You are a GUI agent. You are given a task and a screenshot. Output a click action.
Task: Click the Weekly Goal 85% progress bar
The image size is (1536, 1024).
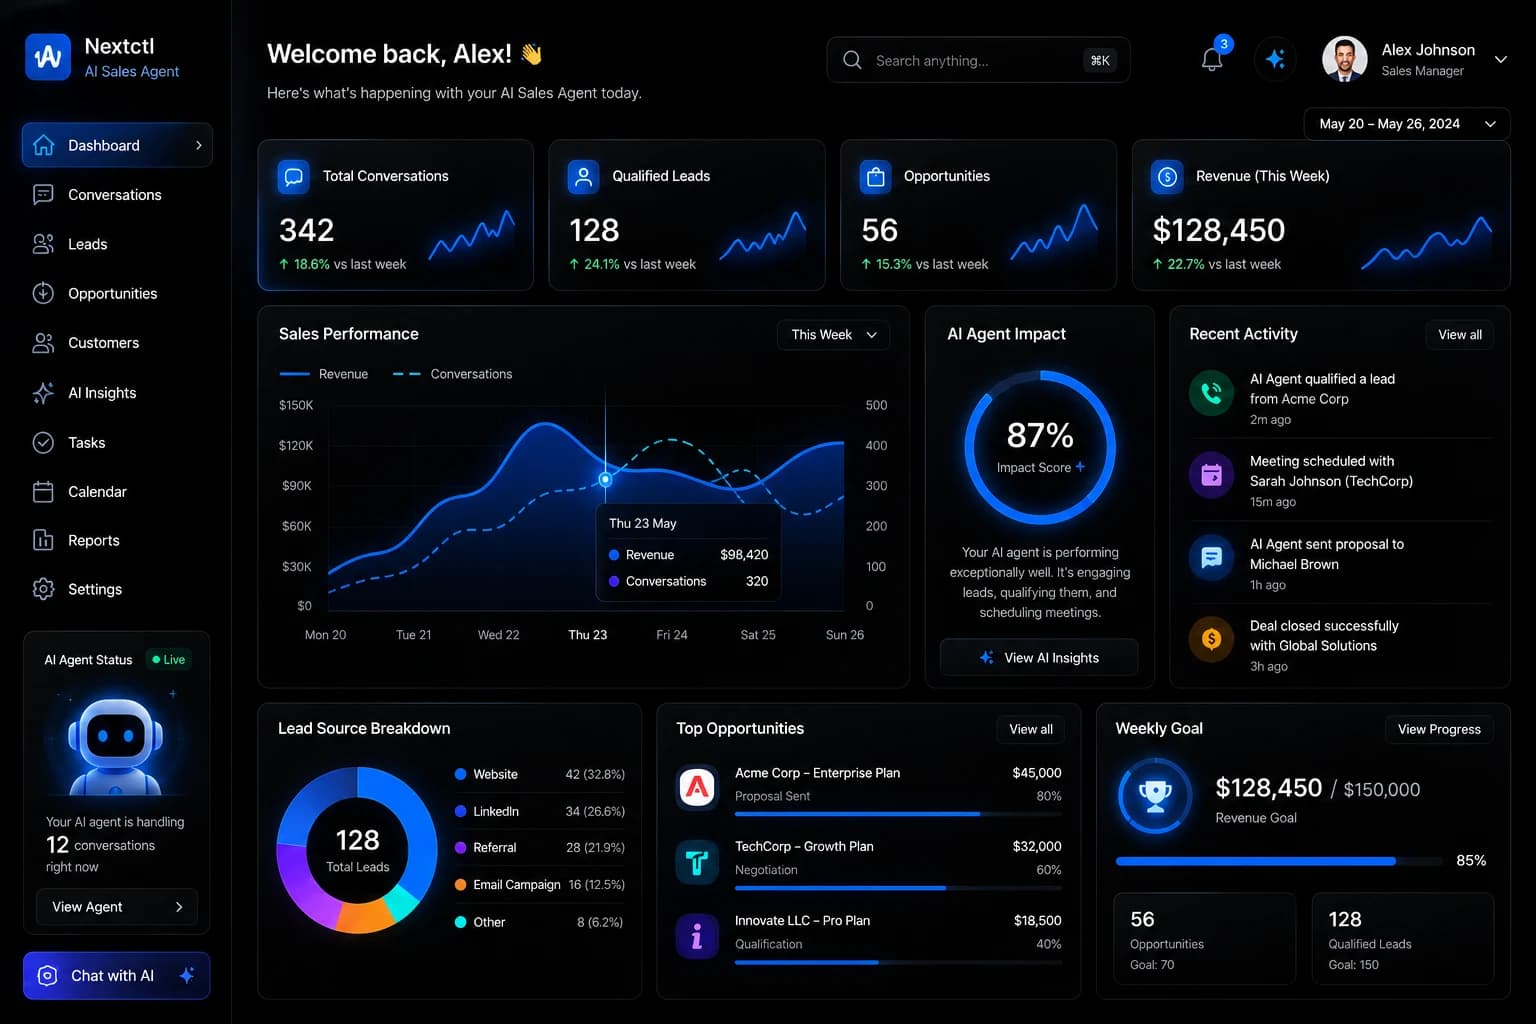pyautogui.click(x=1279, y=861)
